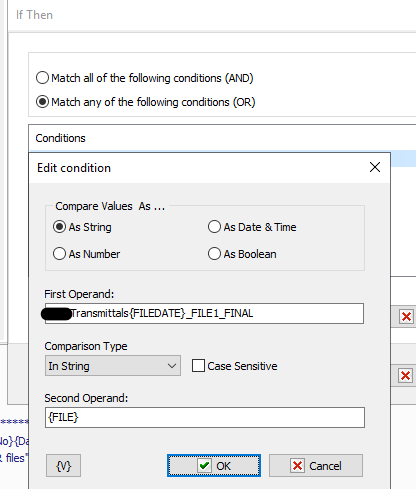Screen dimensions: 416x489
Task: Click the Edit condition title text
Action: pos(74,168)
